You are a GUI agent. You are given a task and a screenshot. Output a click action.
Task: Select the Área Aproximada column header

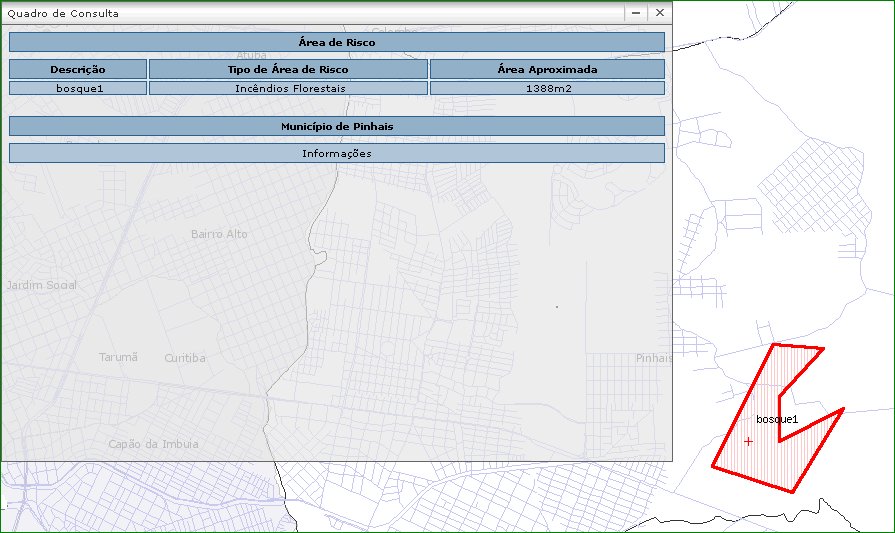(547, 69)
